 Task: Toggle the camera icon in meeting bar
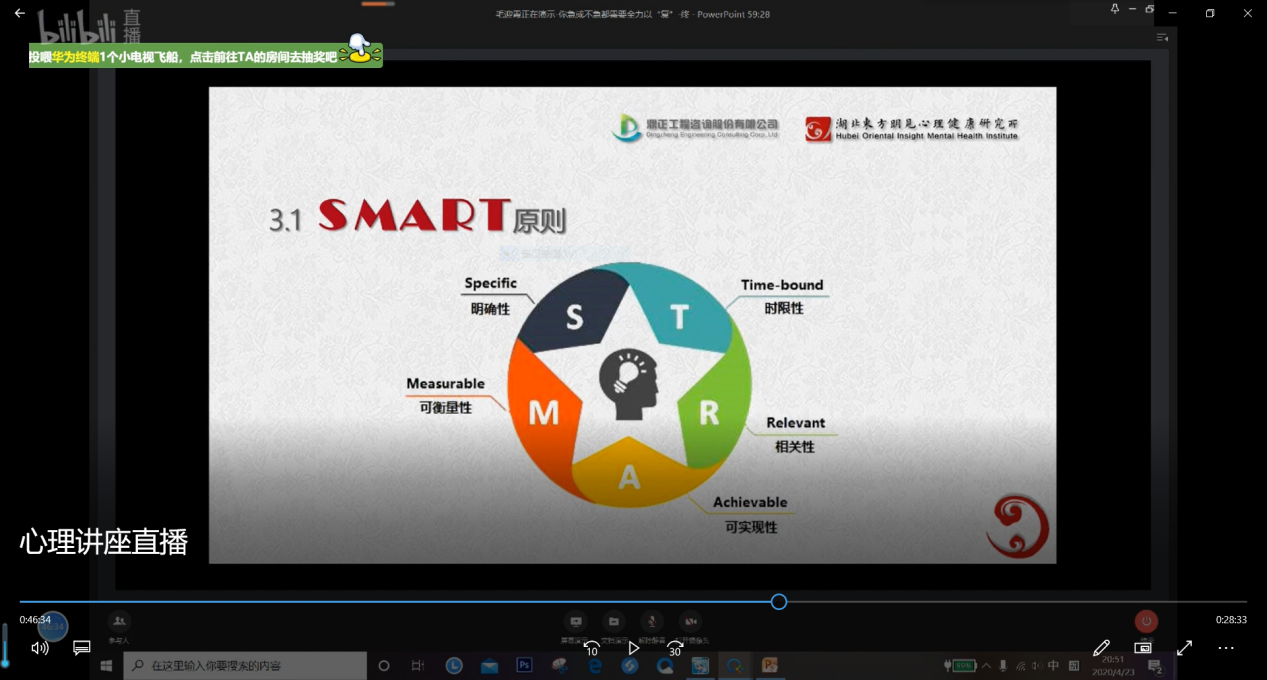(690, 622)
